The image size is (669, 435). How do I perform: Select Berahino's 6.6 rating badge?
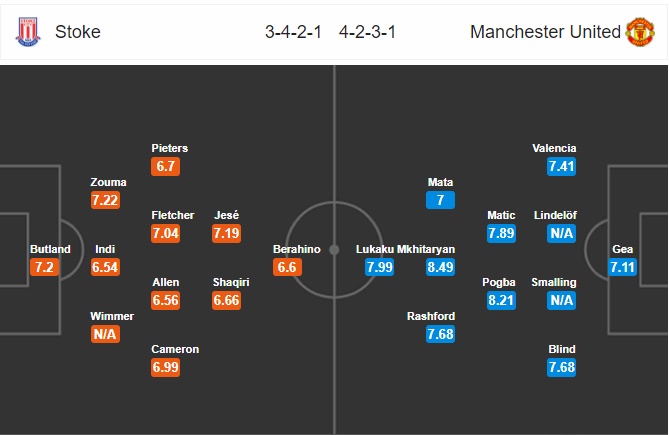[x=288, y=267]
